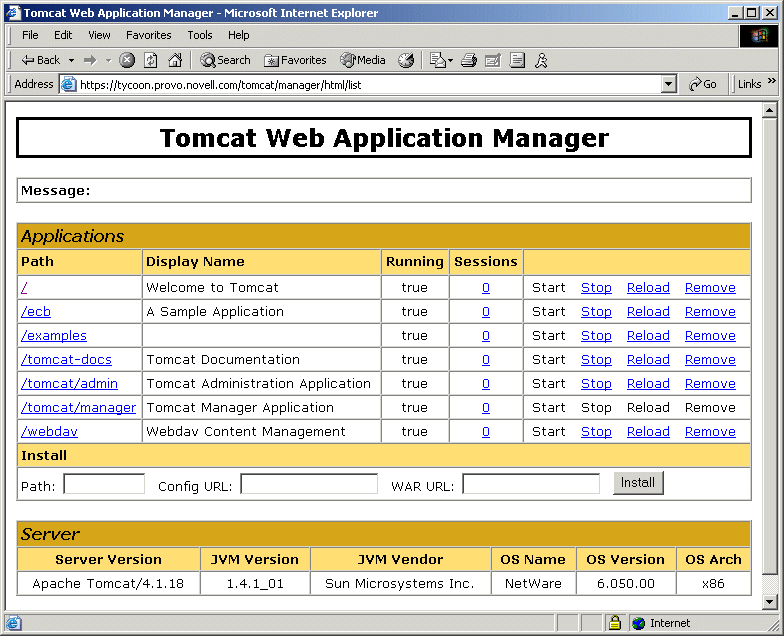Stop the /webdav application
784x636 pixels.
click(596, 432)
